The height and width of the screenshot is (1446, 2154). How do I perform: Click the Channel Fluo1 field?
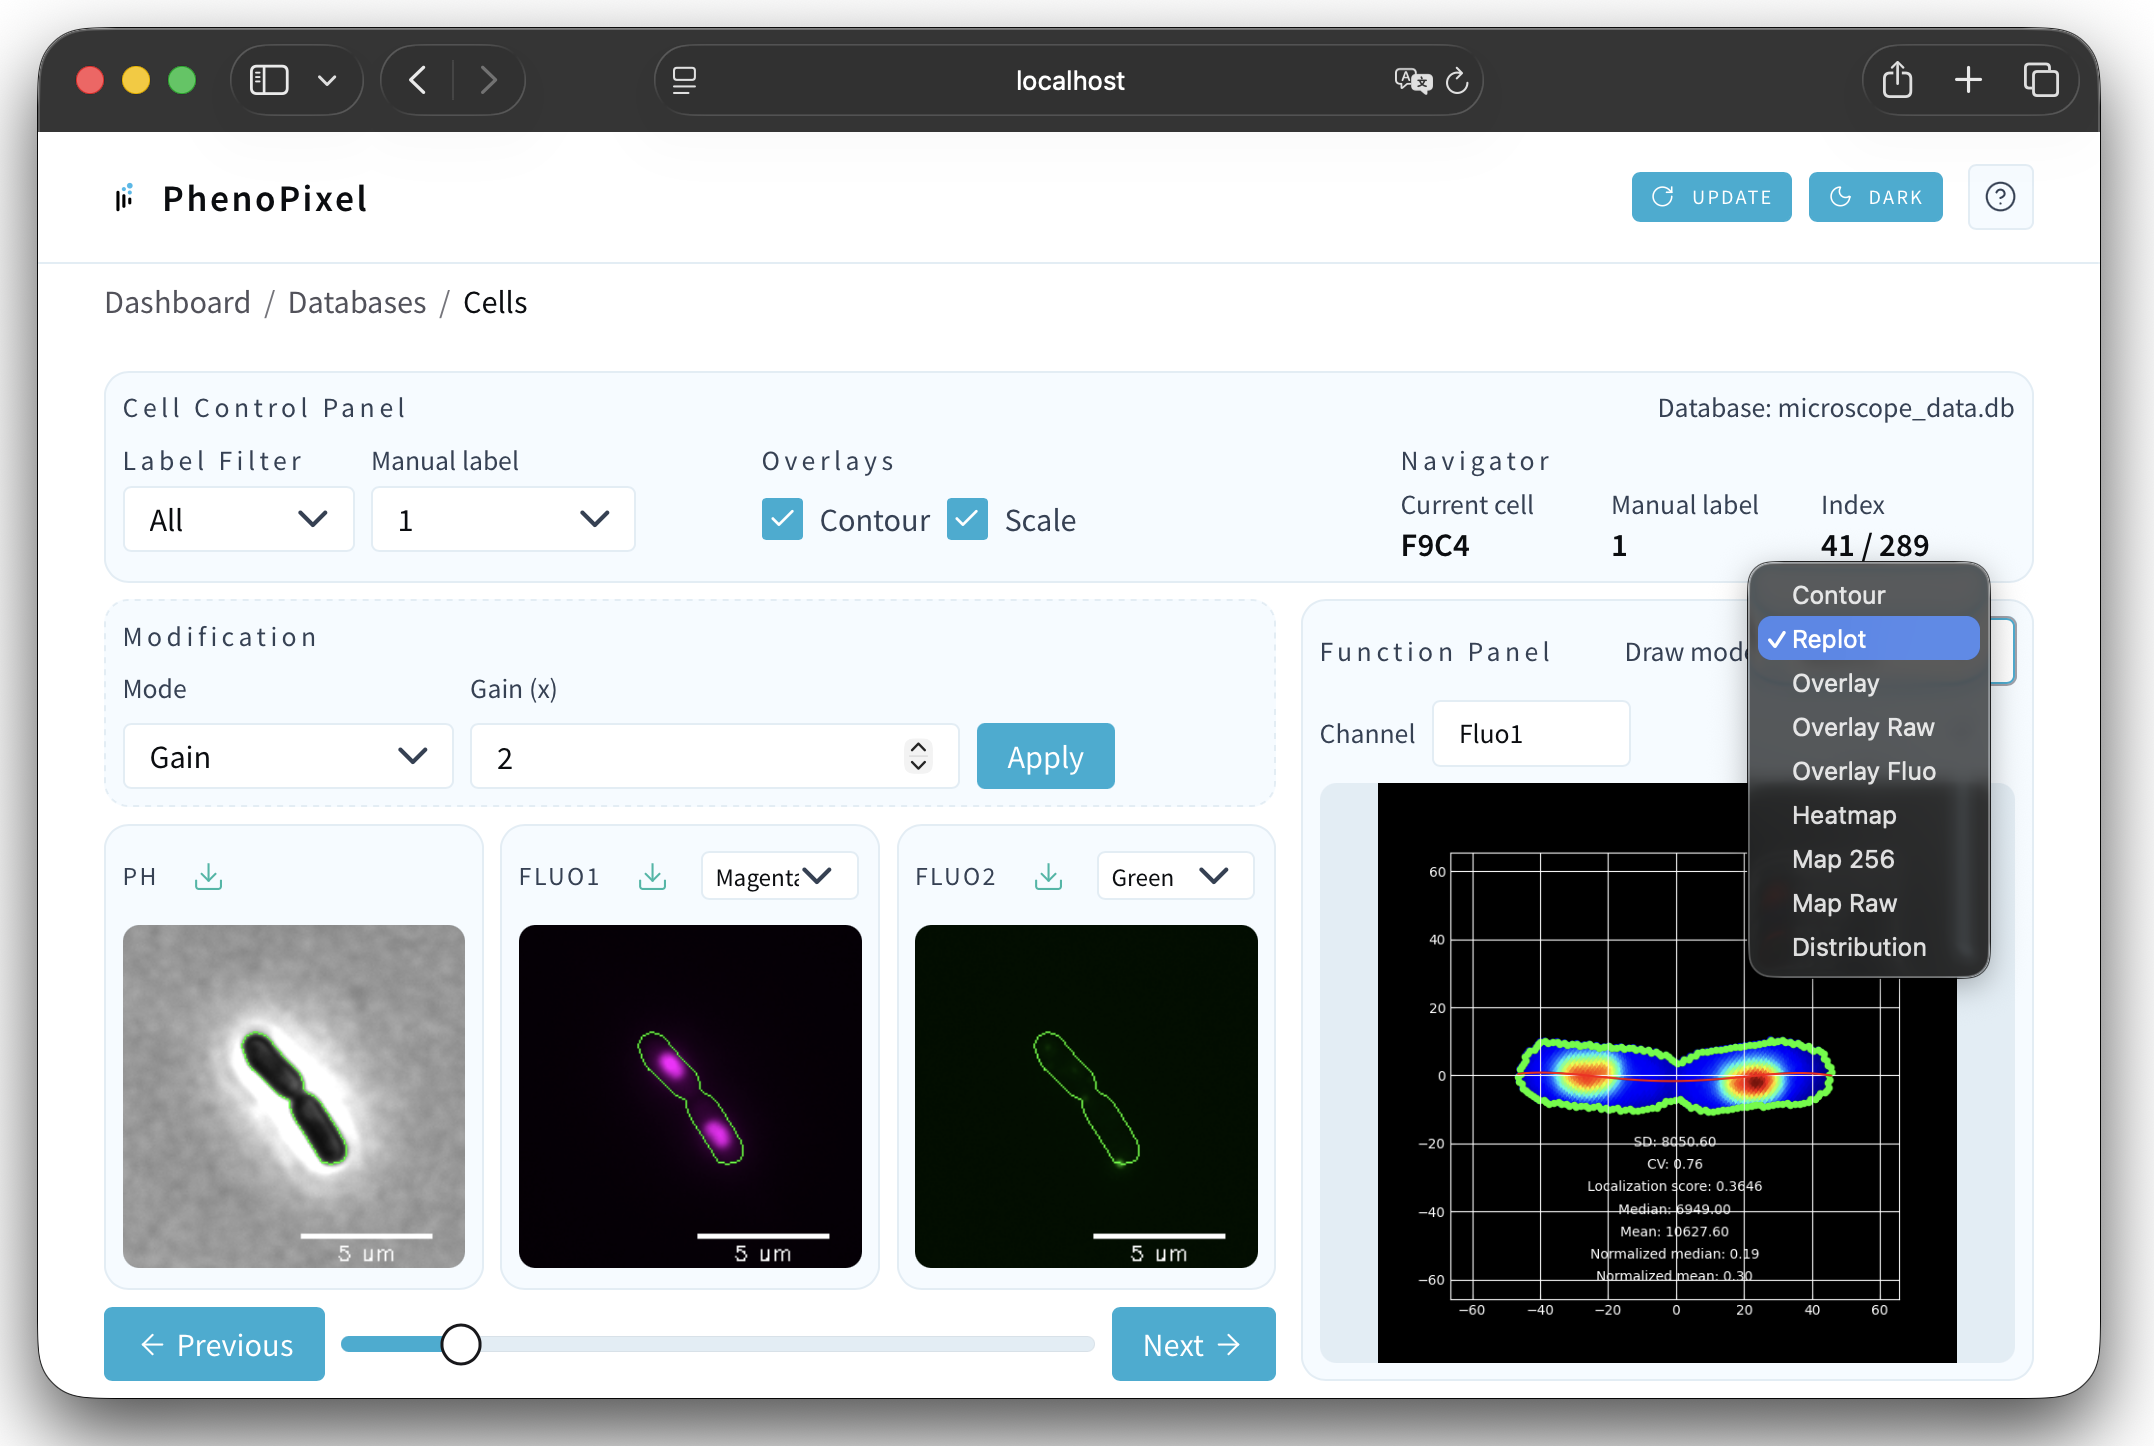point(1531,734)
